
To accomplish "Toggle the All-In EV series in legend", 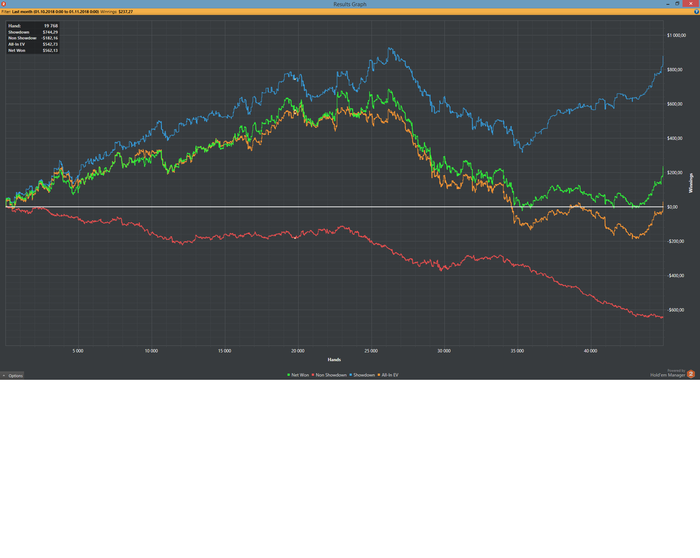I will 388,375.
